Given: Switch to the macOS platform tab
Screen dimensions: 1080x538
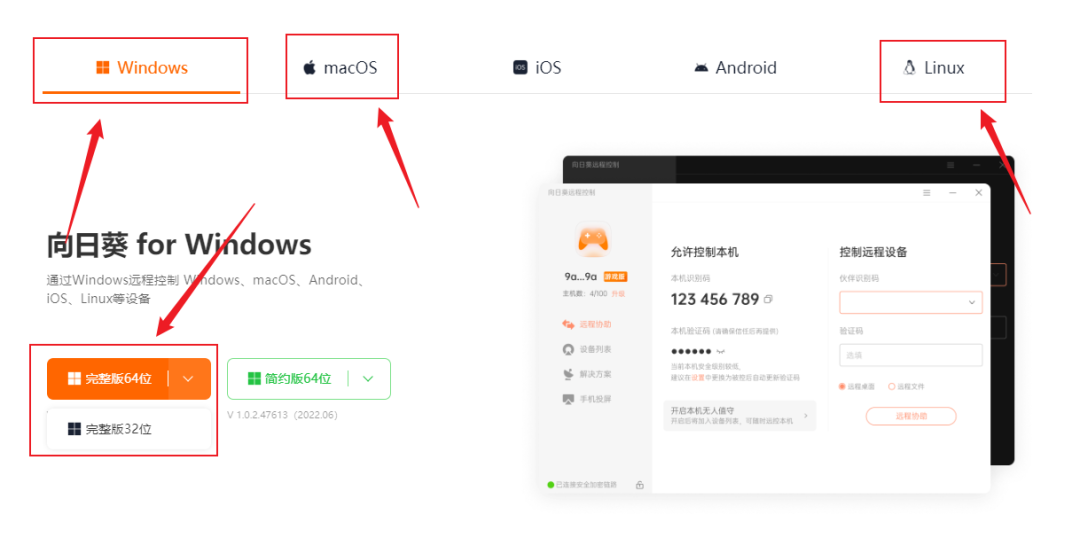Looking at the screenshot, I should click(340, 68).
